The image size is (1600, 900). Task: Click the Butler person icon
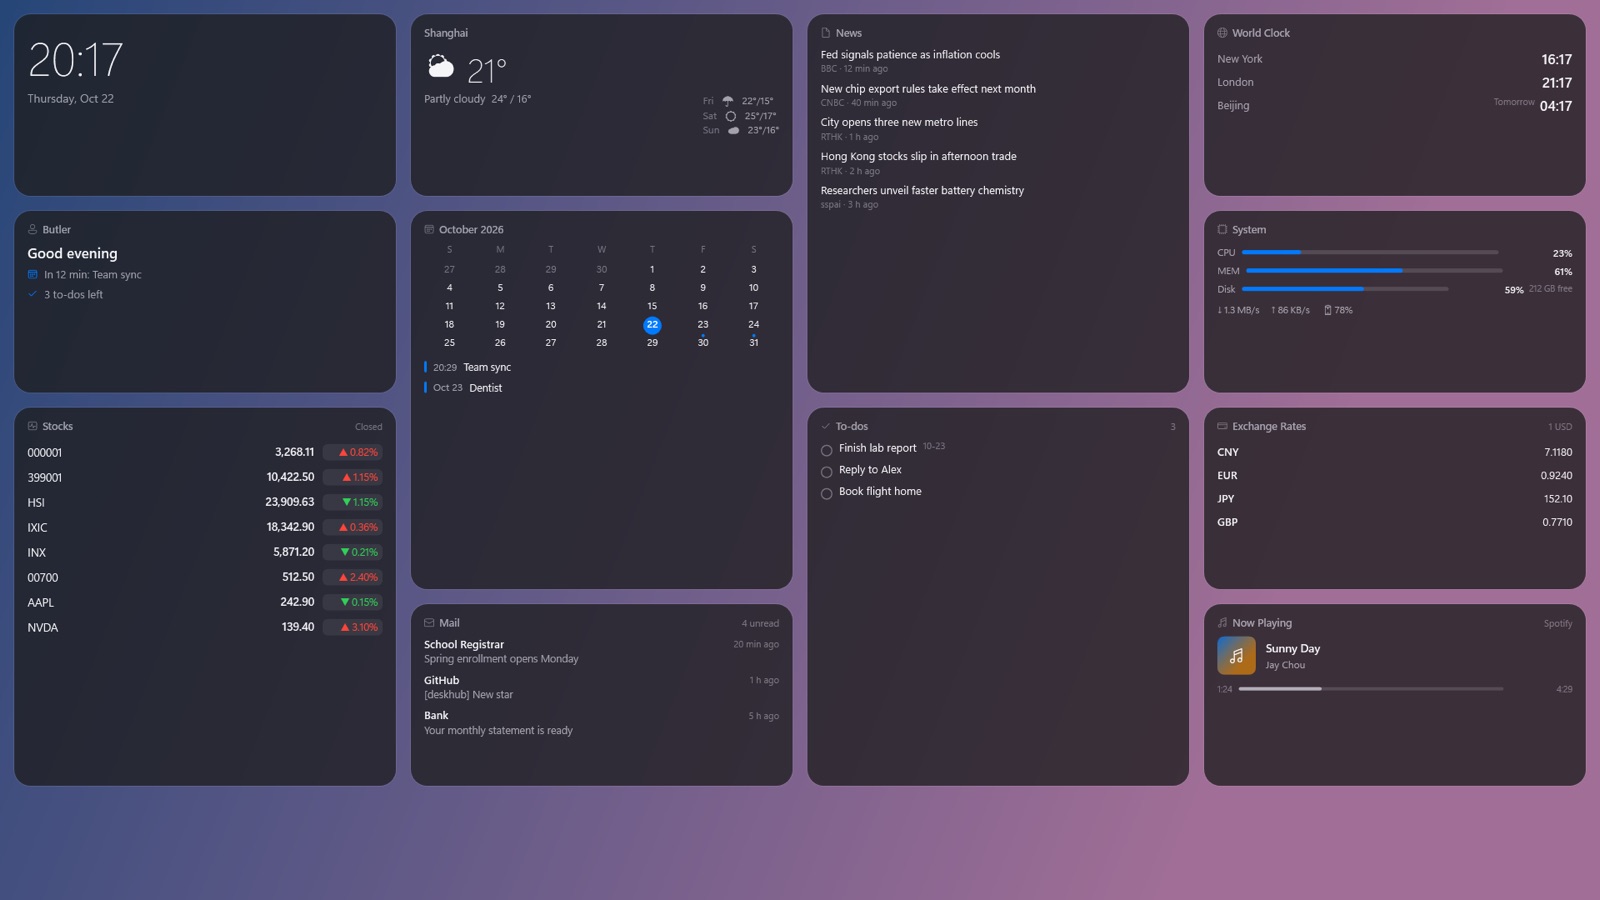tap(32, 229)
